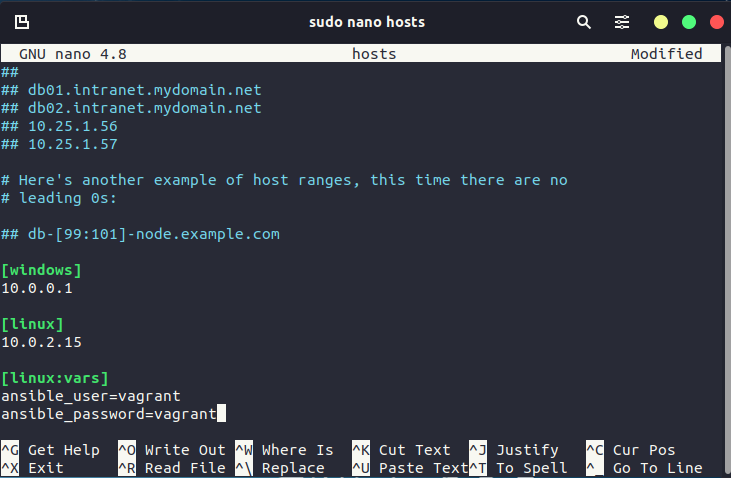The image size is (731, 478).
Task: Open the terminal search icon
Action: (584, 22)
